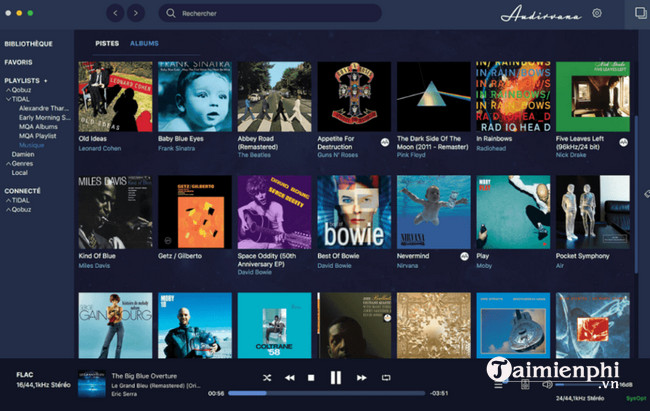650x411 pixels.
Task: Open Favoris in the sidebar
Action: (20, 62)
